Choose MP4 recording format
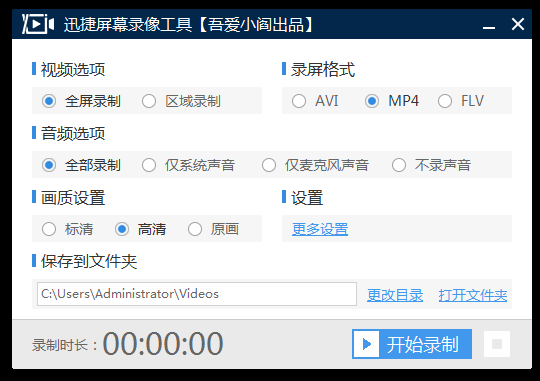Image resolution: width=540 pixels, height=381 pixels. pos(392,101)
